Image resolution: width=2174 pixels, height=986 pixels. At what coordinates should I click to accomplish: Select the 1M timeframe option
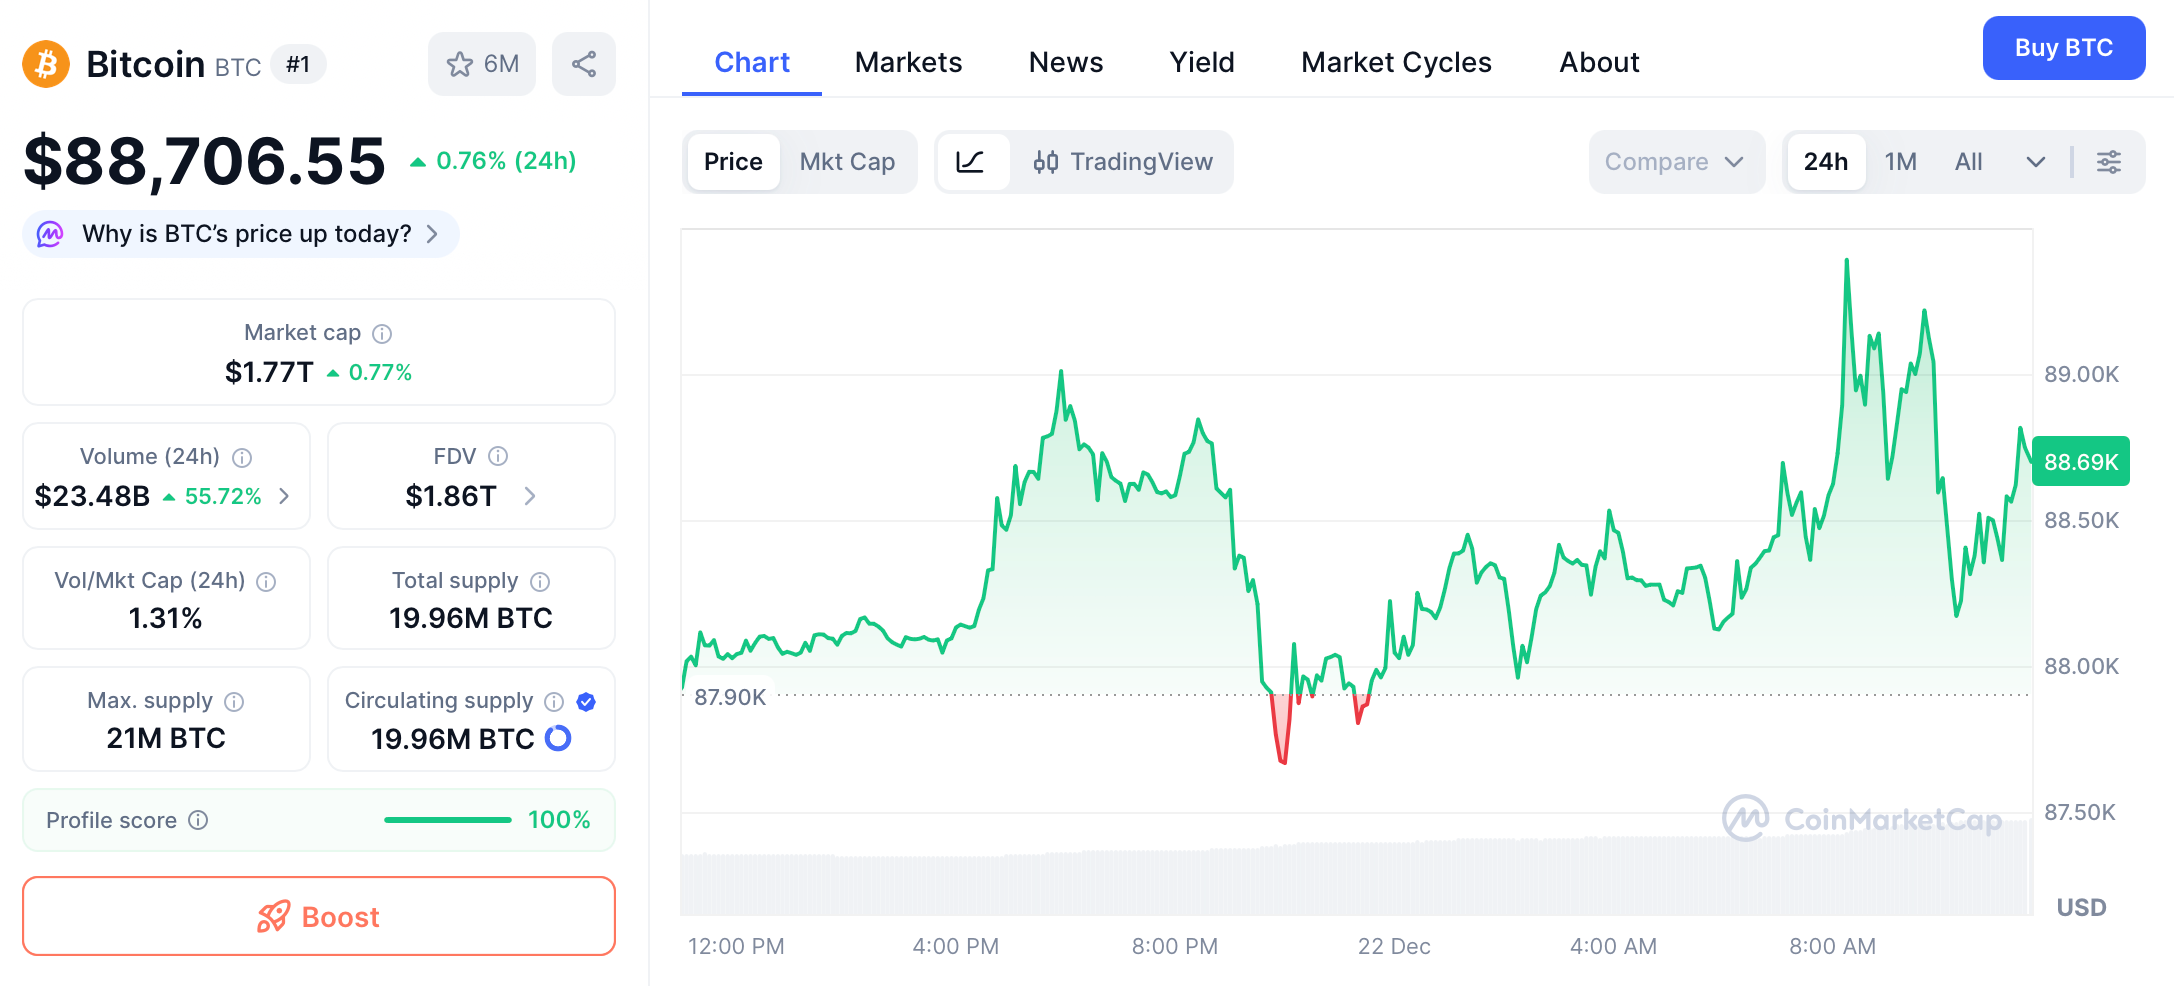tap(1899, 161)
